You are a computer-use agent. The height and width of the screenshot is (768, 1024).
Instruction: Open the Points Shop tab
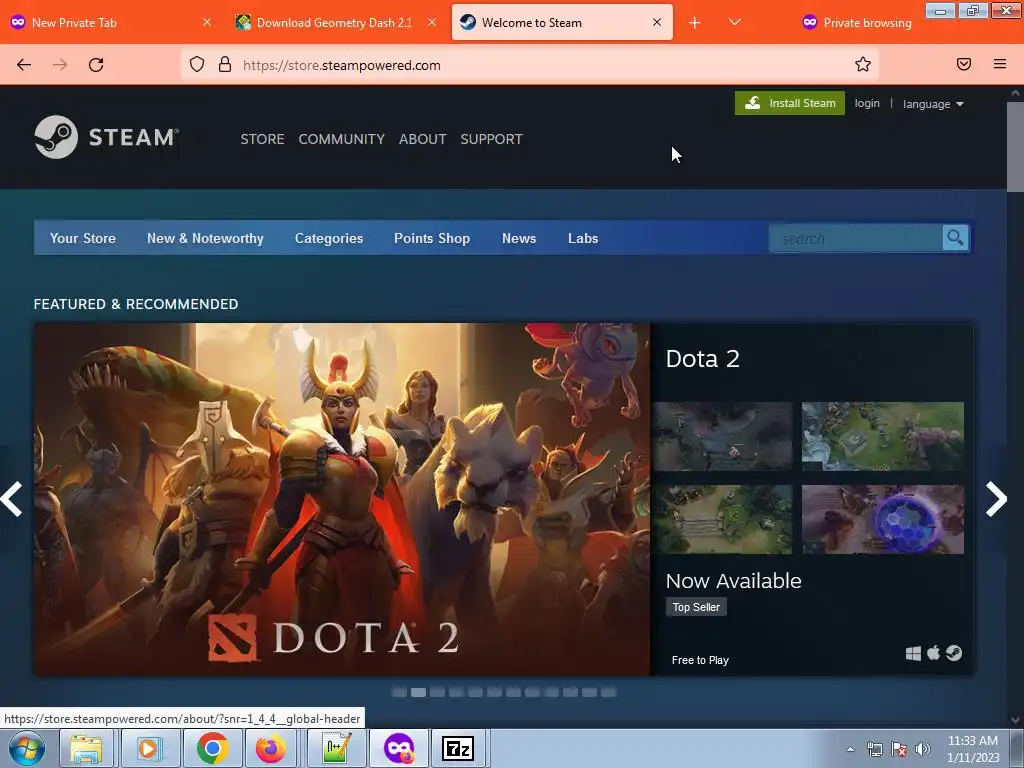pyautogui.click(x=432, y=238)
